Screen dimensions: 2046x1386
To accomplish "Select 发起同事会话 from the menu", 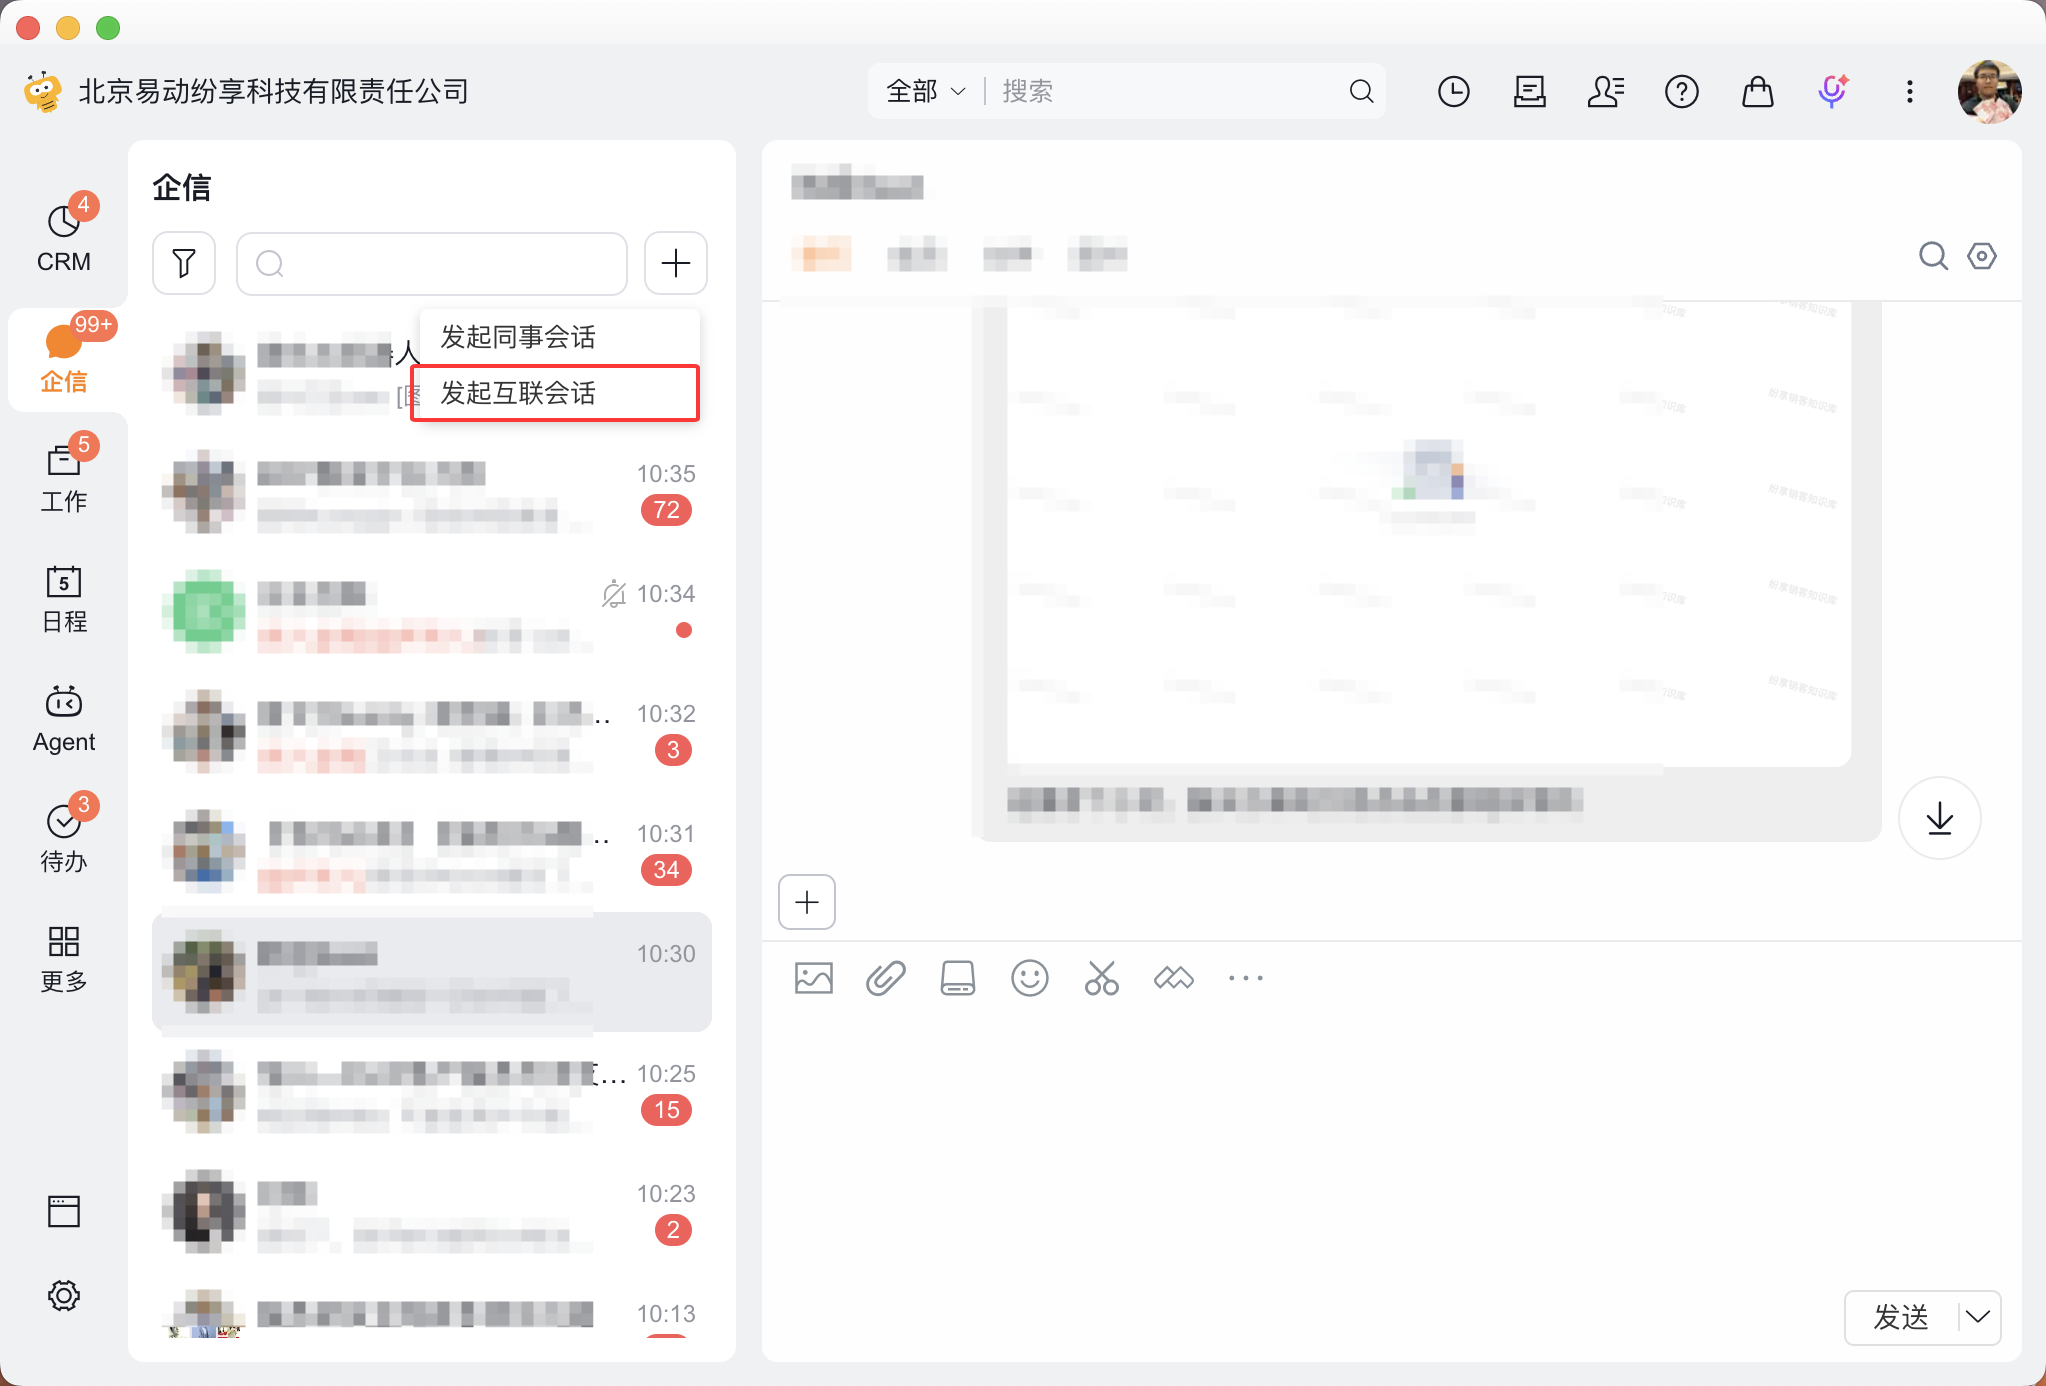I will coord(558,337).
